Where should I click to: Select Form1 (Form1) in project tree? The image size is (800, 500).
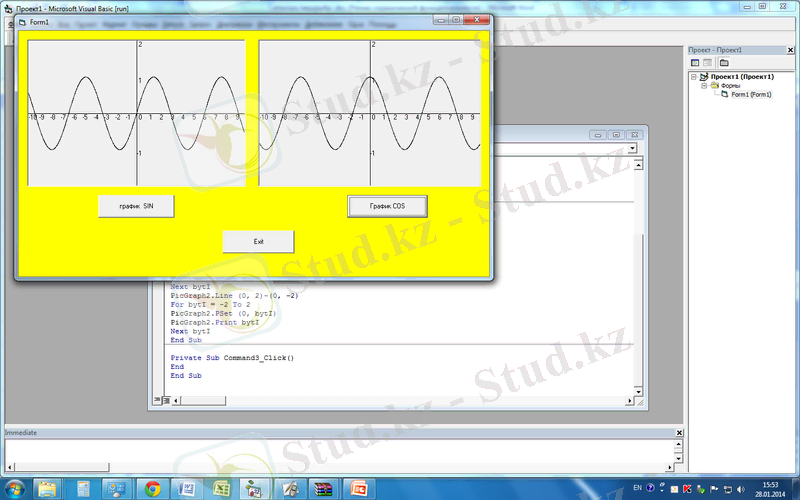click(x=750, y=95)
